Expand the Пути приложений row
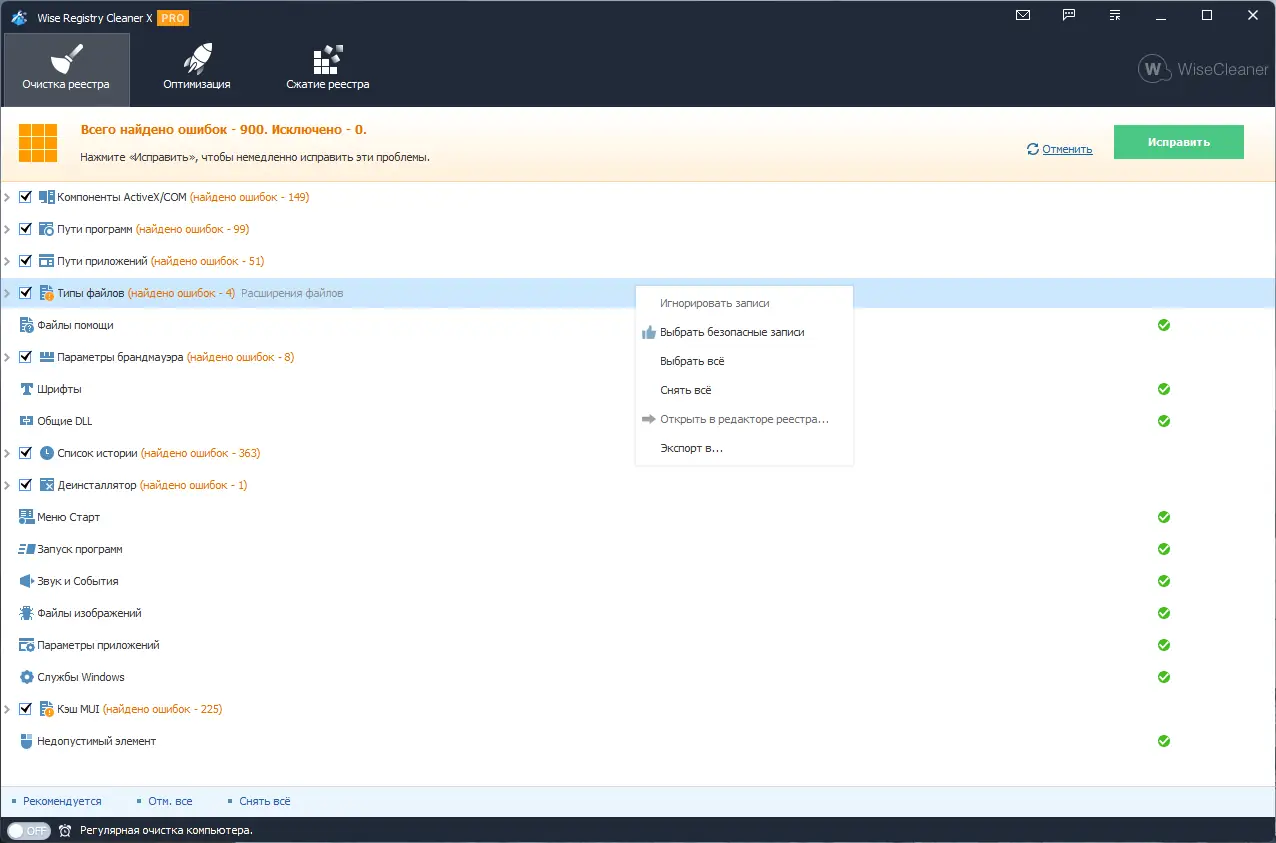The height and width of the screenshot is (843, 1276). 7,261
